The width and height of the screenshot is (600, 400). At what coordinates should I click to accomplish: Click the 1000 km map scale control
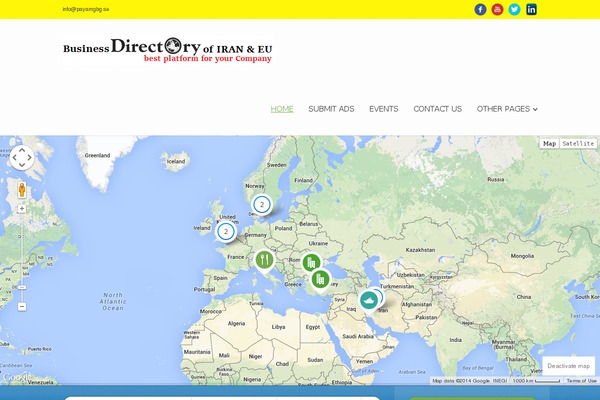pyautogui.click(x=536, y=380)
